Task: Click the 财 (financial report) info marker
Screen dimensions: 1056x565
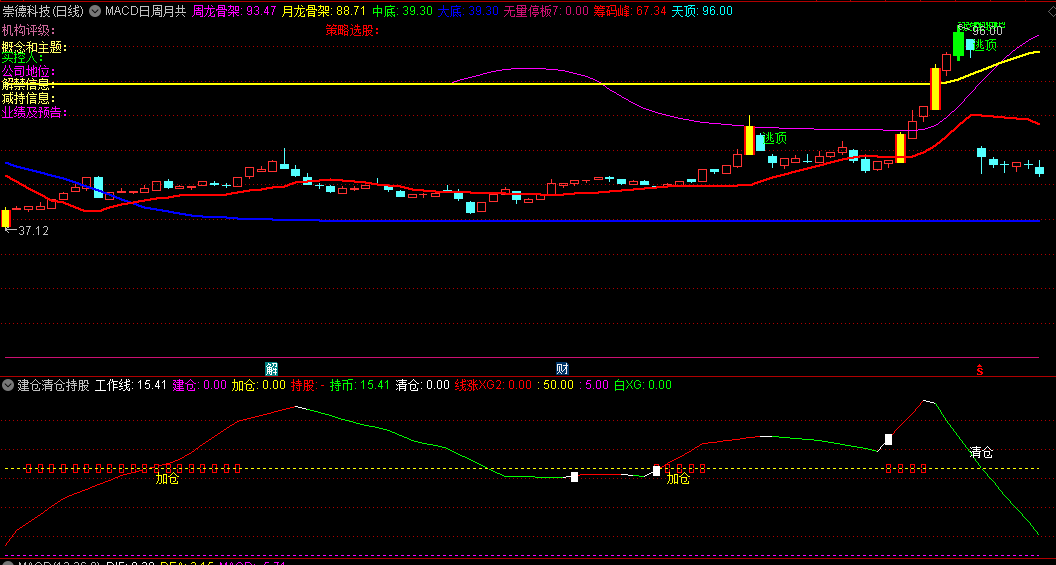Action: click(x=562, y=369)
